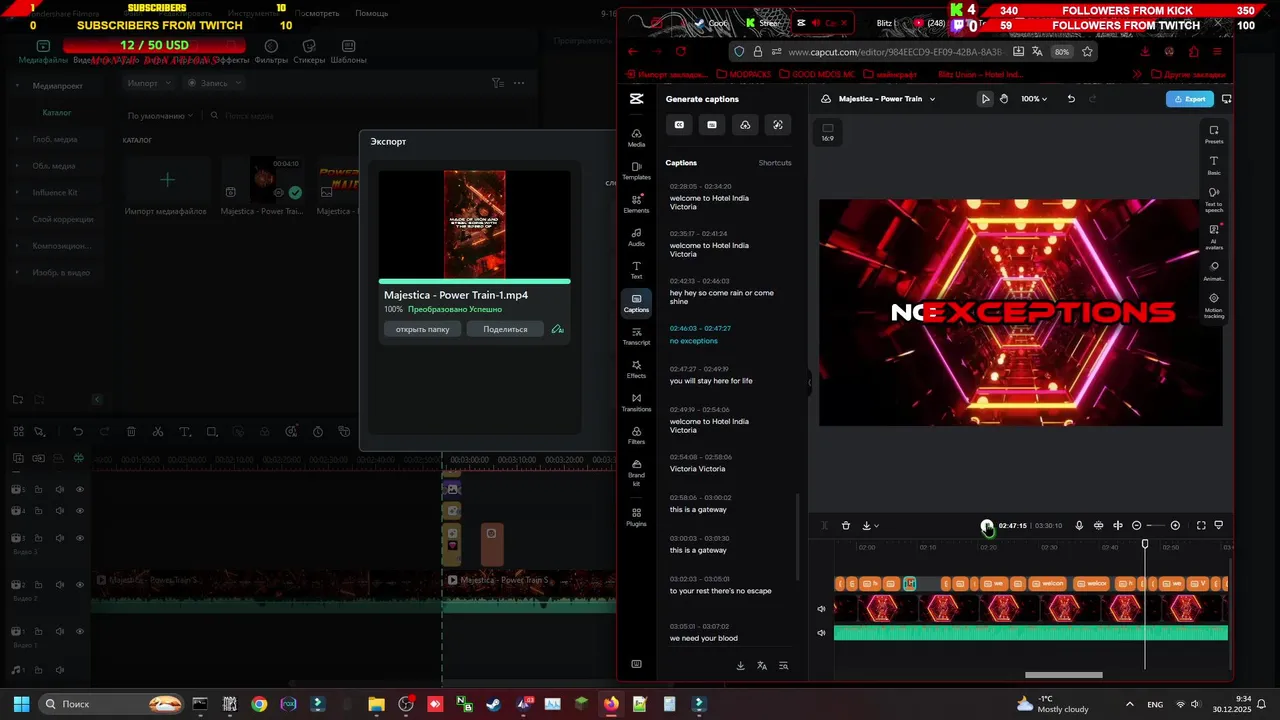Image resolution: width=1280 pixels, height=720 pixels.
Task: Select the pointer tool in CapCut toolbar
Action: click(x=985, y=99)
